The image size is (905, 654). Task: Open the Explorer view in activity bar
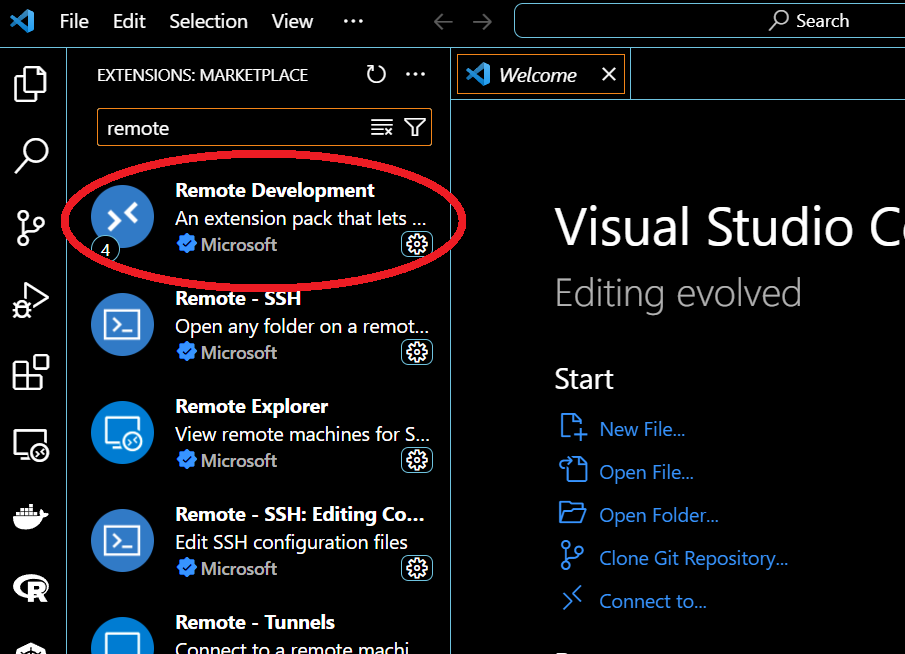(x=31, y=84)
